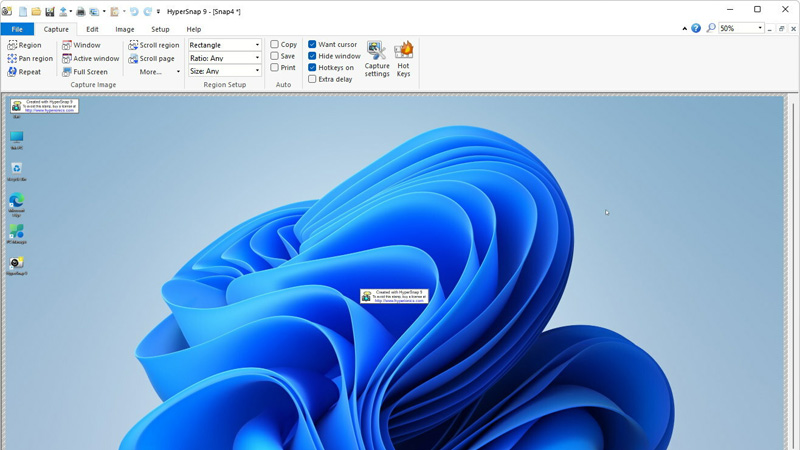Click the HyperSnap watermark stamp in image center
Image resolution: width=800 pixels, height=450 pixels.
click(x=394, y=297)
